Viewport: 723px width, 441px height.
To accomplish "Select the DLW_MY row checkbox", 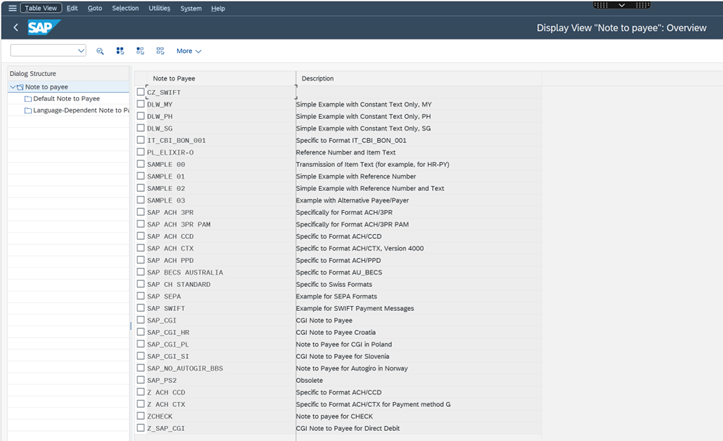I will (141, 104).
